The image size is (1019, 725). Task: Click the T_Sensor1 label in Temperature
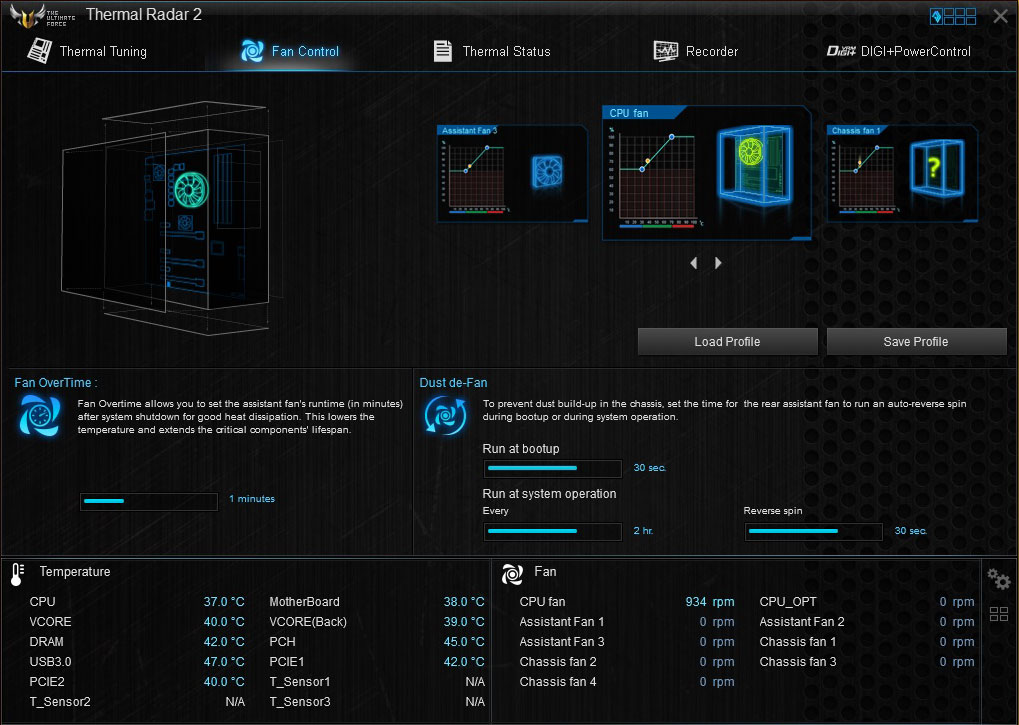[x=300, y=682]
